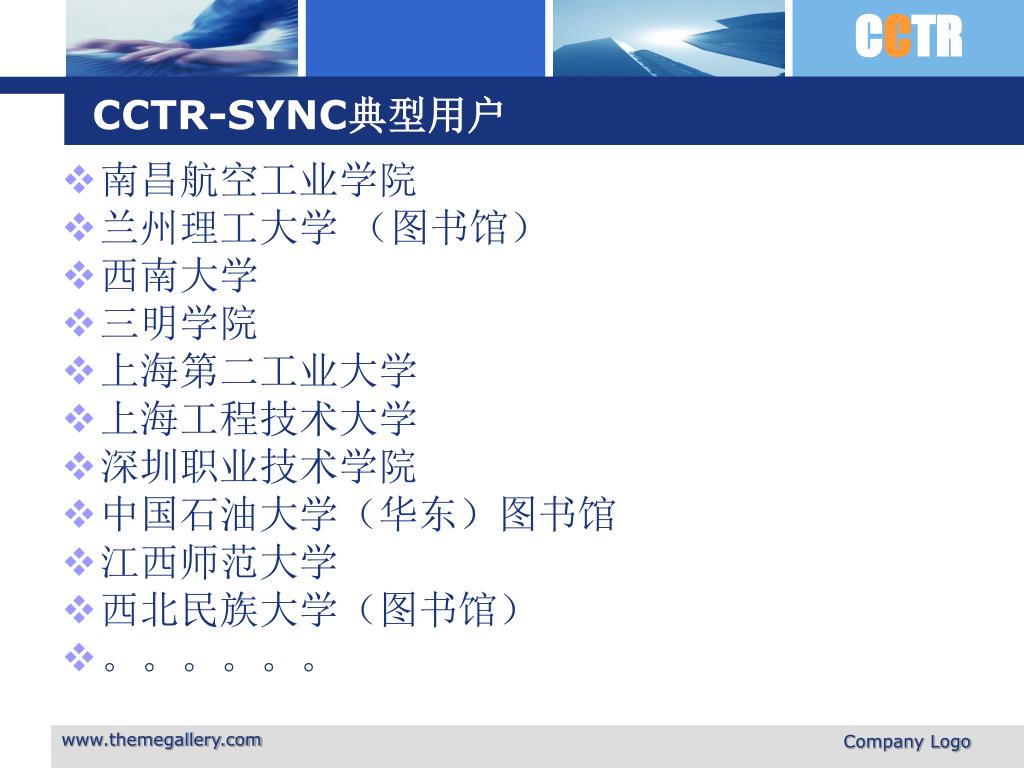Select the line 上海第二工业大学
This screenshot has height=768, width=1024.
coord(259,371)
